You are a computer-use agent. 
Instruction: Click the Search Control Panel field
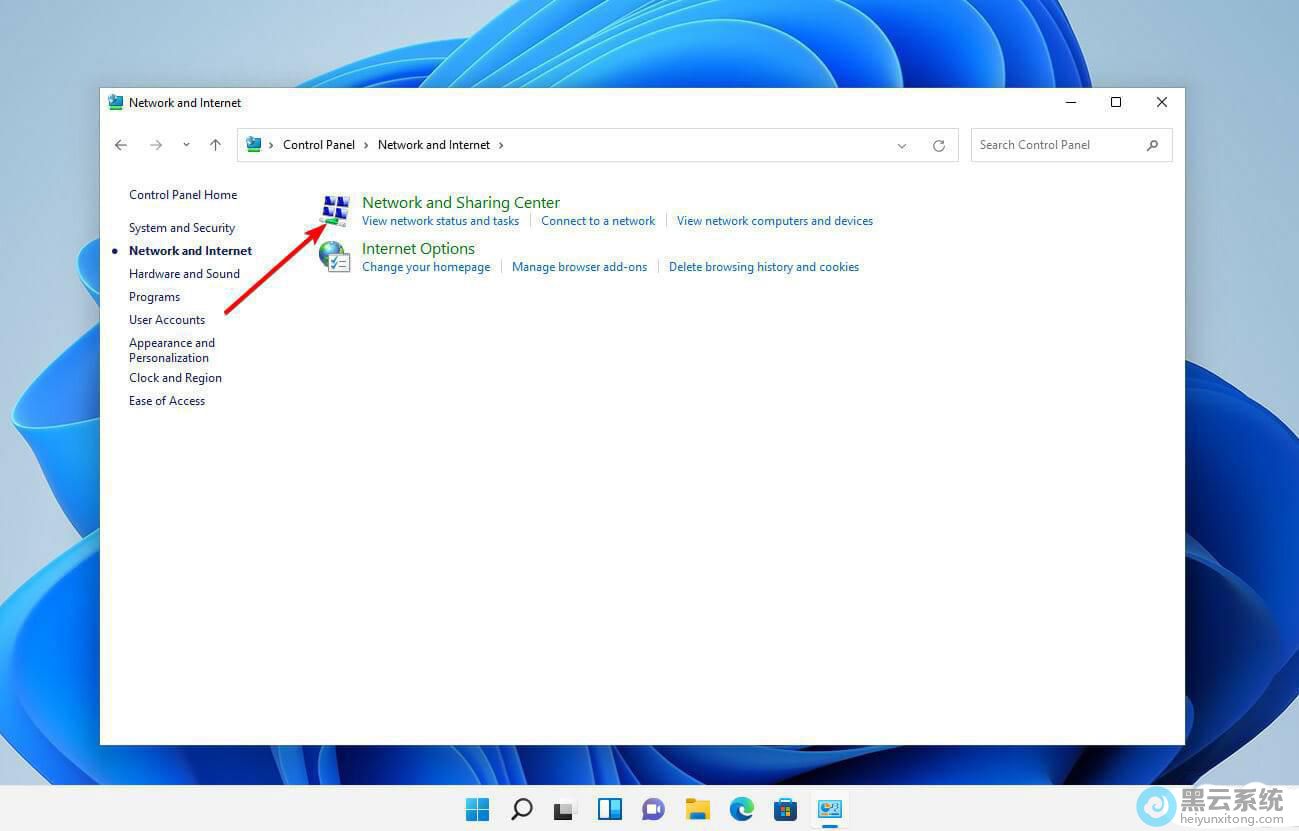(x=1058, y=145)
